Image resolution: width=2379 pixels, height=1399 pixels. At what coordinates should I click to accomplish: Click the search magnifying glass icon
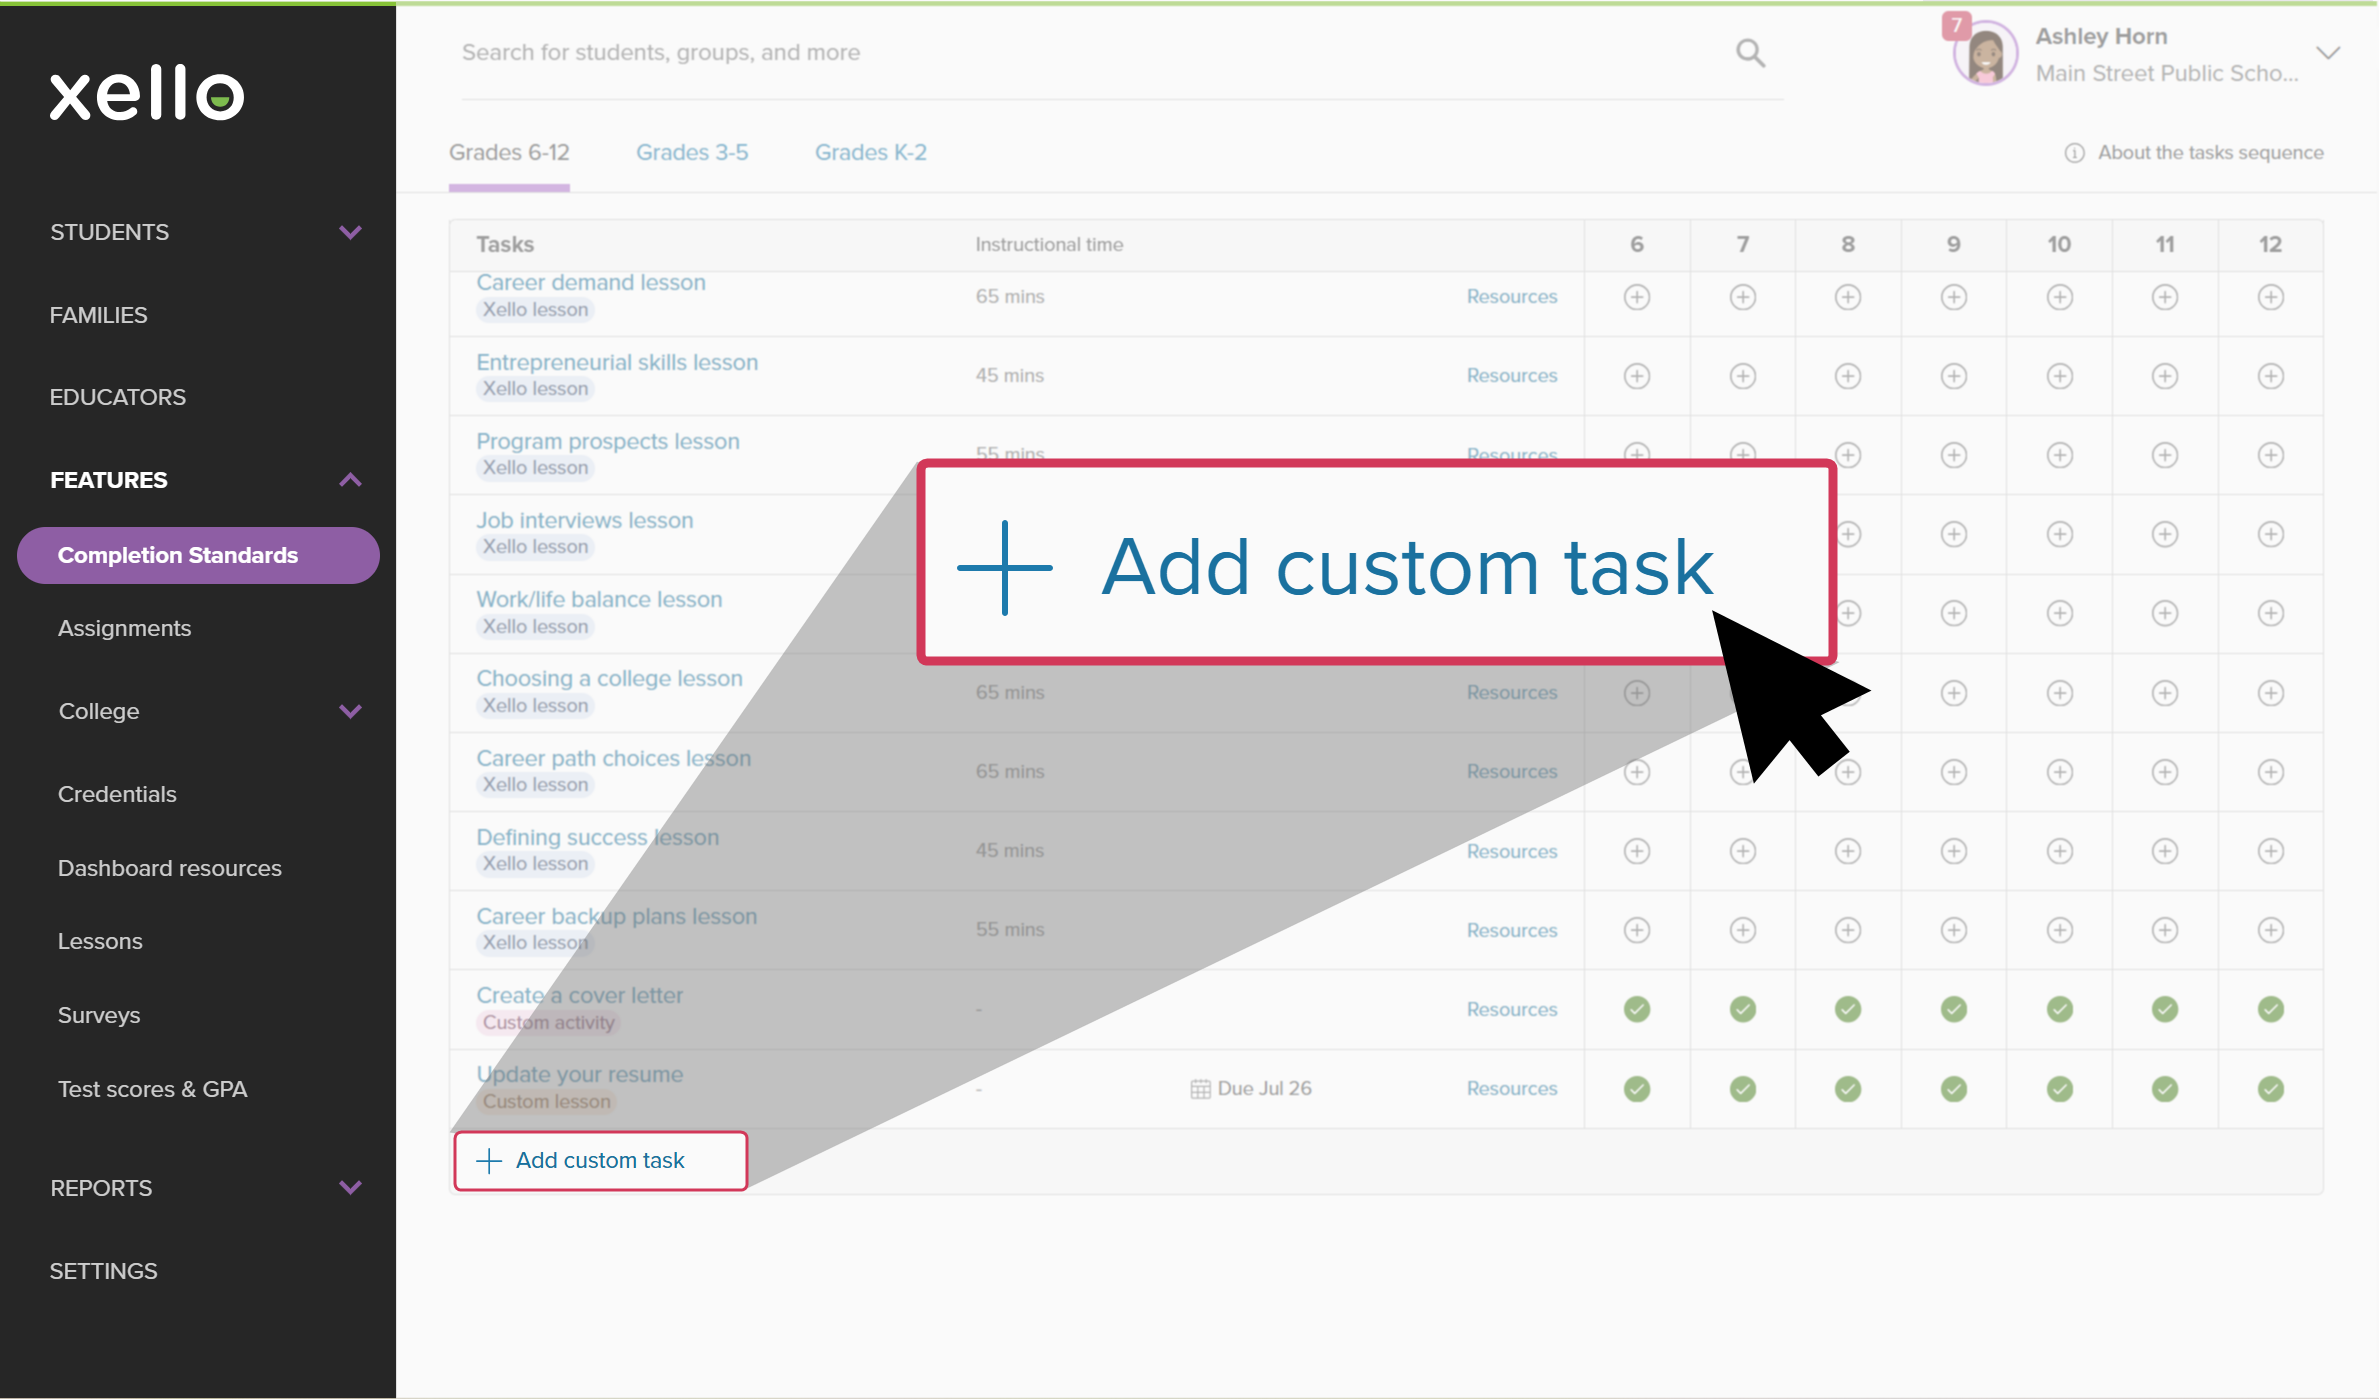pyautogui.click(x=1751, y=52)
